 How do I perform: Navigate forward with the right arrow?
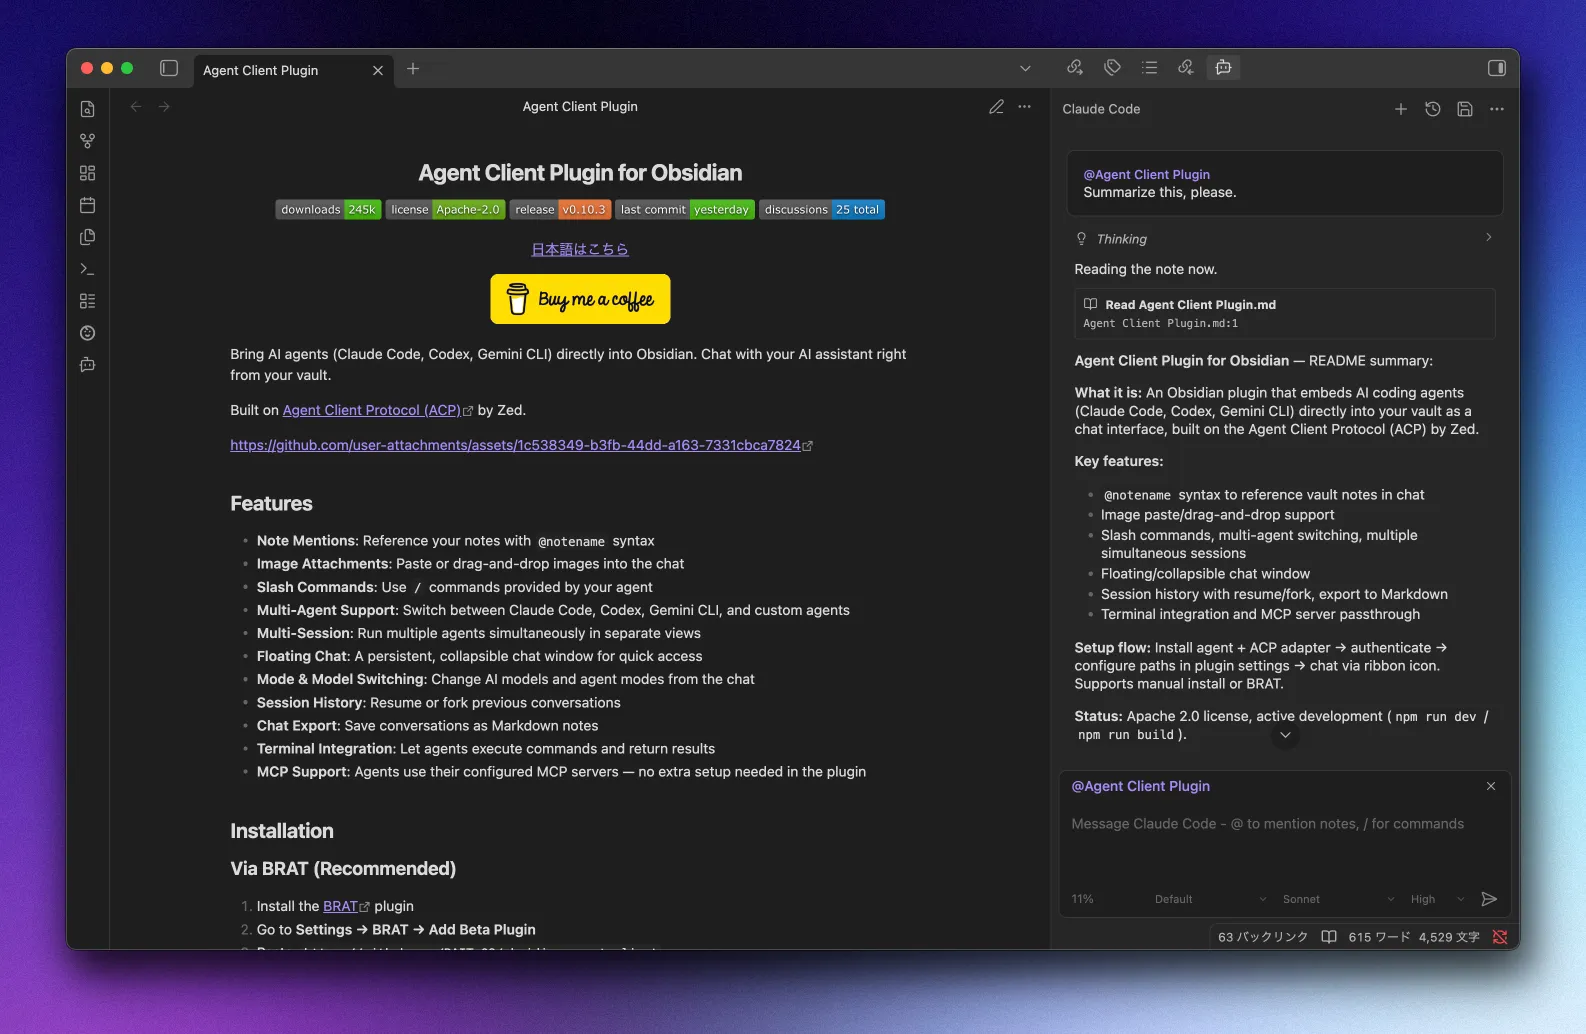[164, 107]
